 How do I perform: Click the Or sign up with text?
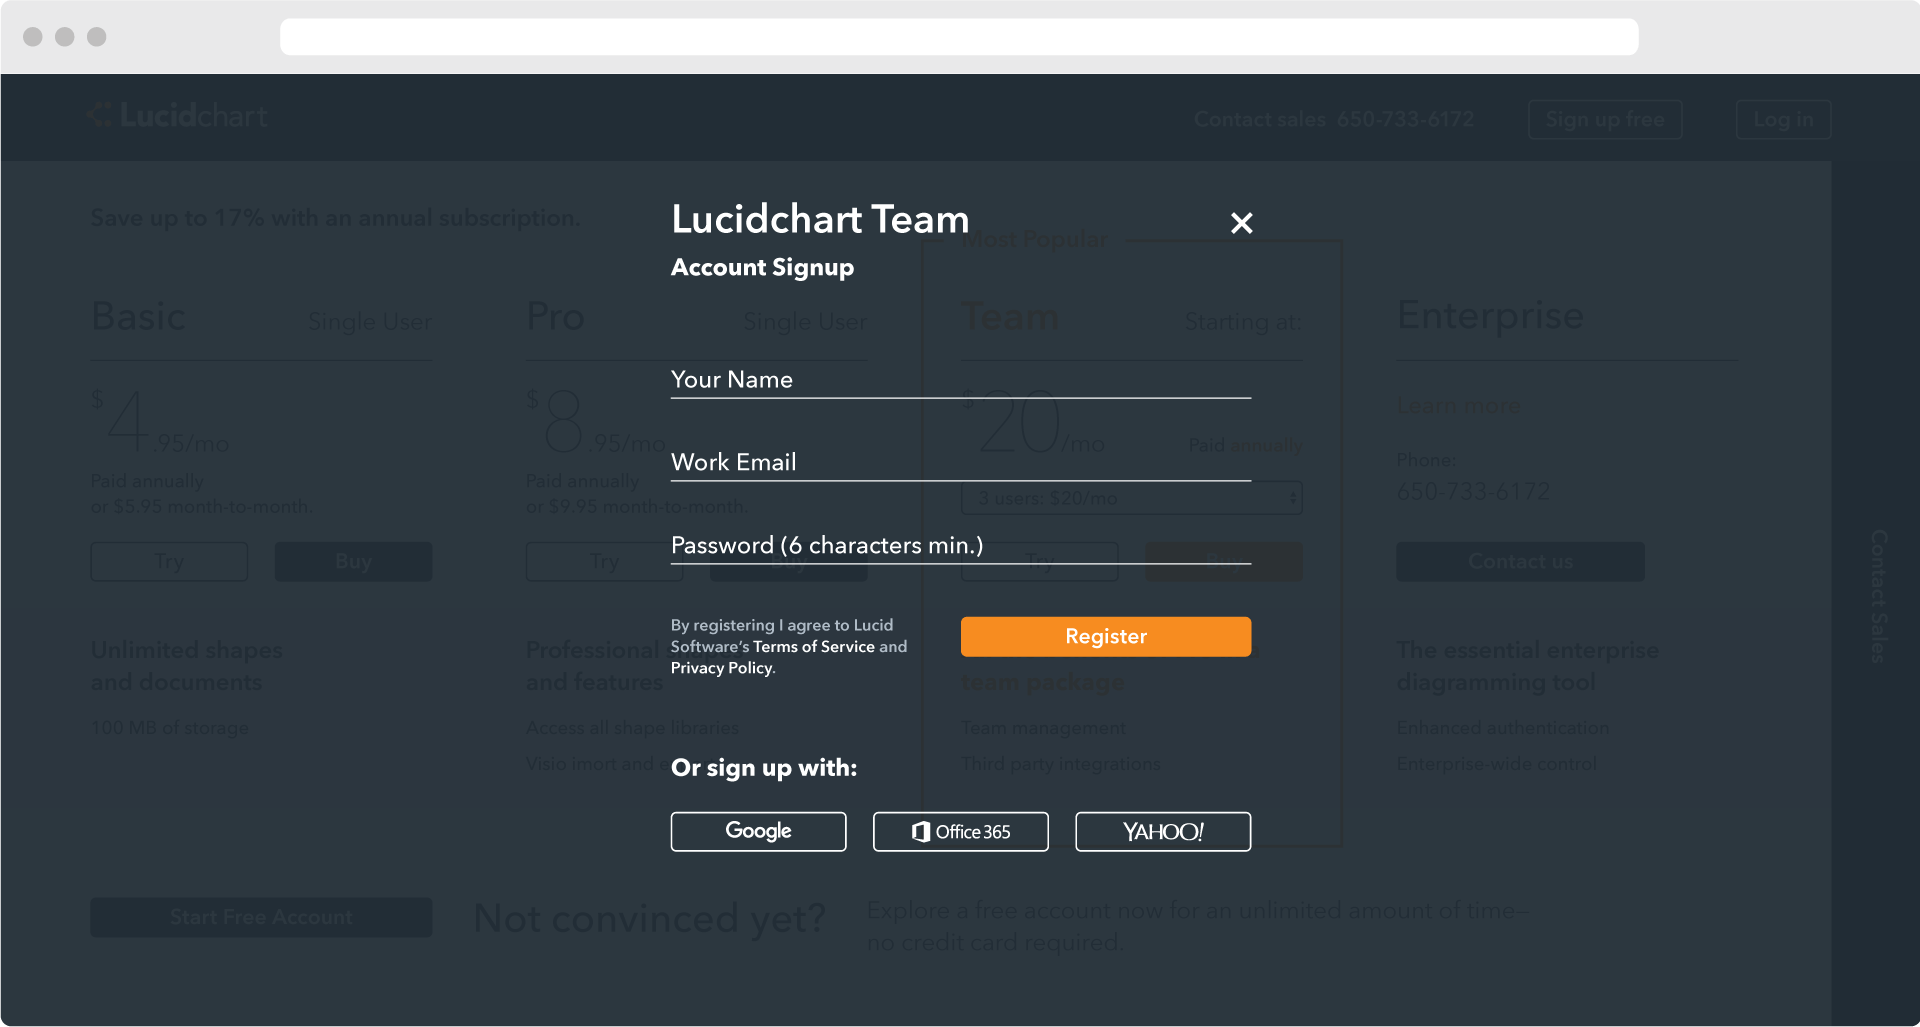(x=764, y=768)
